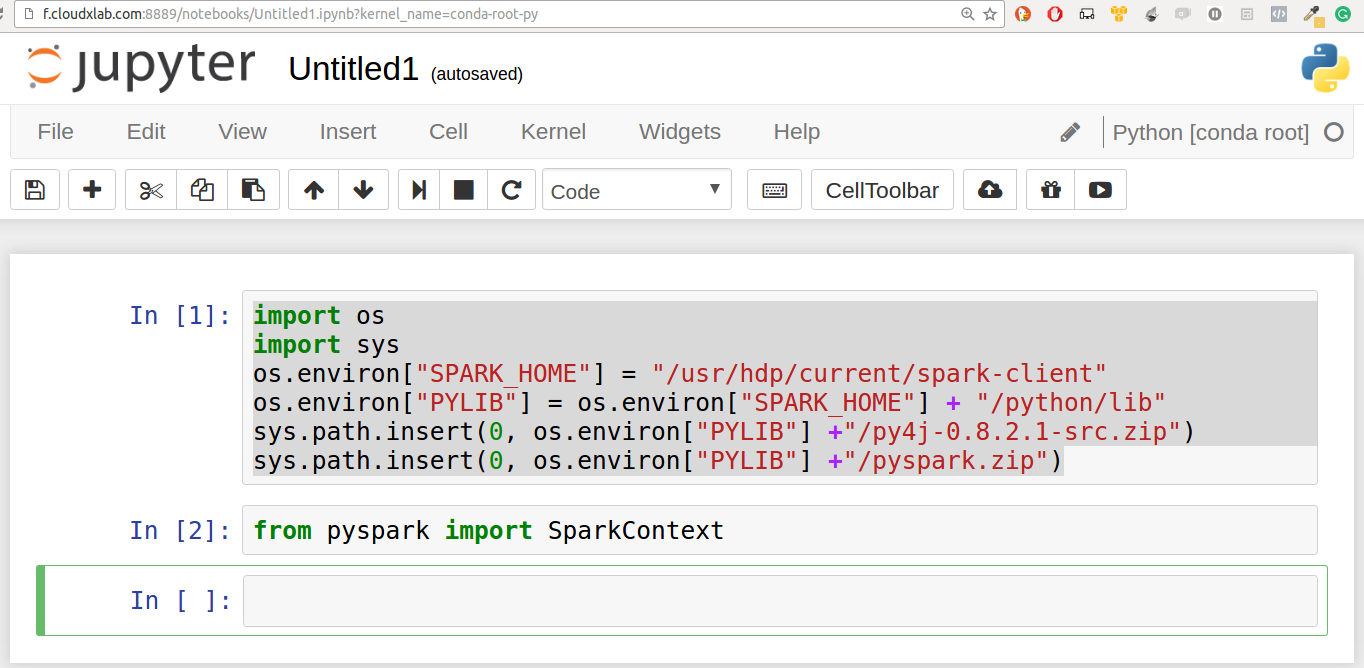Click the "/usr/hdp/current/spark-client" string
This screenshot has width=1364, height=668.
[x=880, y=374]
